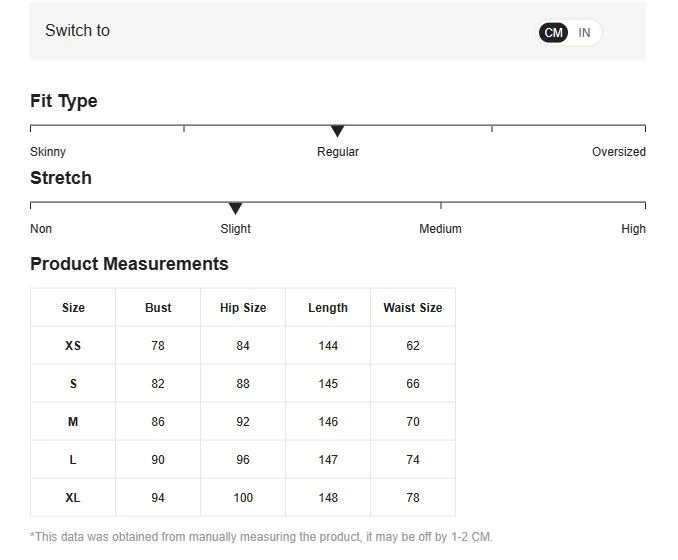Click the Oversized fit label
Image resolution: width=678 pixels, height=560 pixels.
click(618, 152)
